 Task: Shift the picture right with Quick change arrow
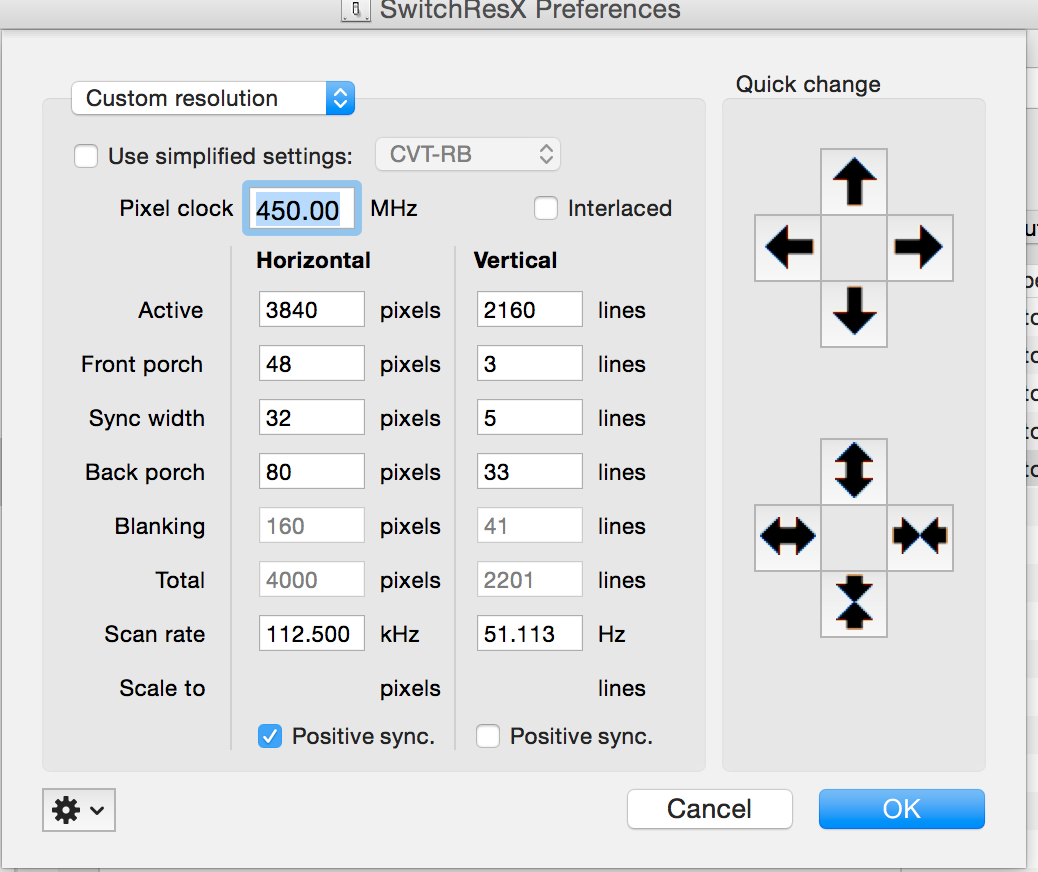coord(920,248)
